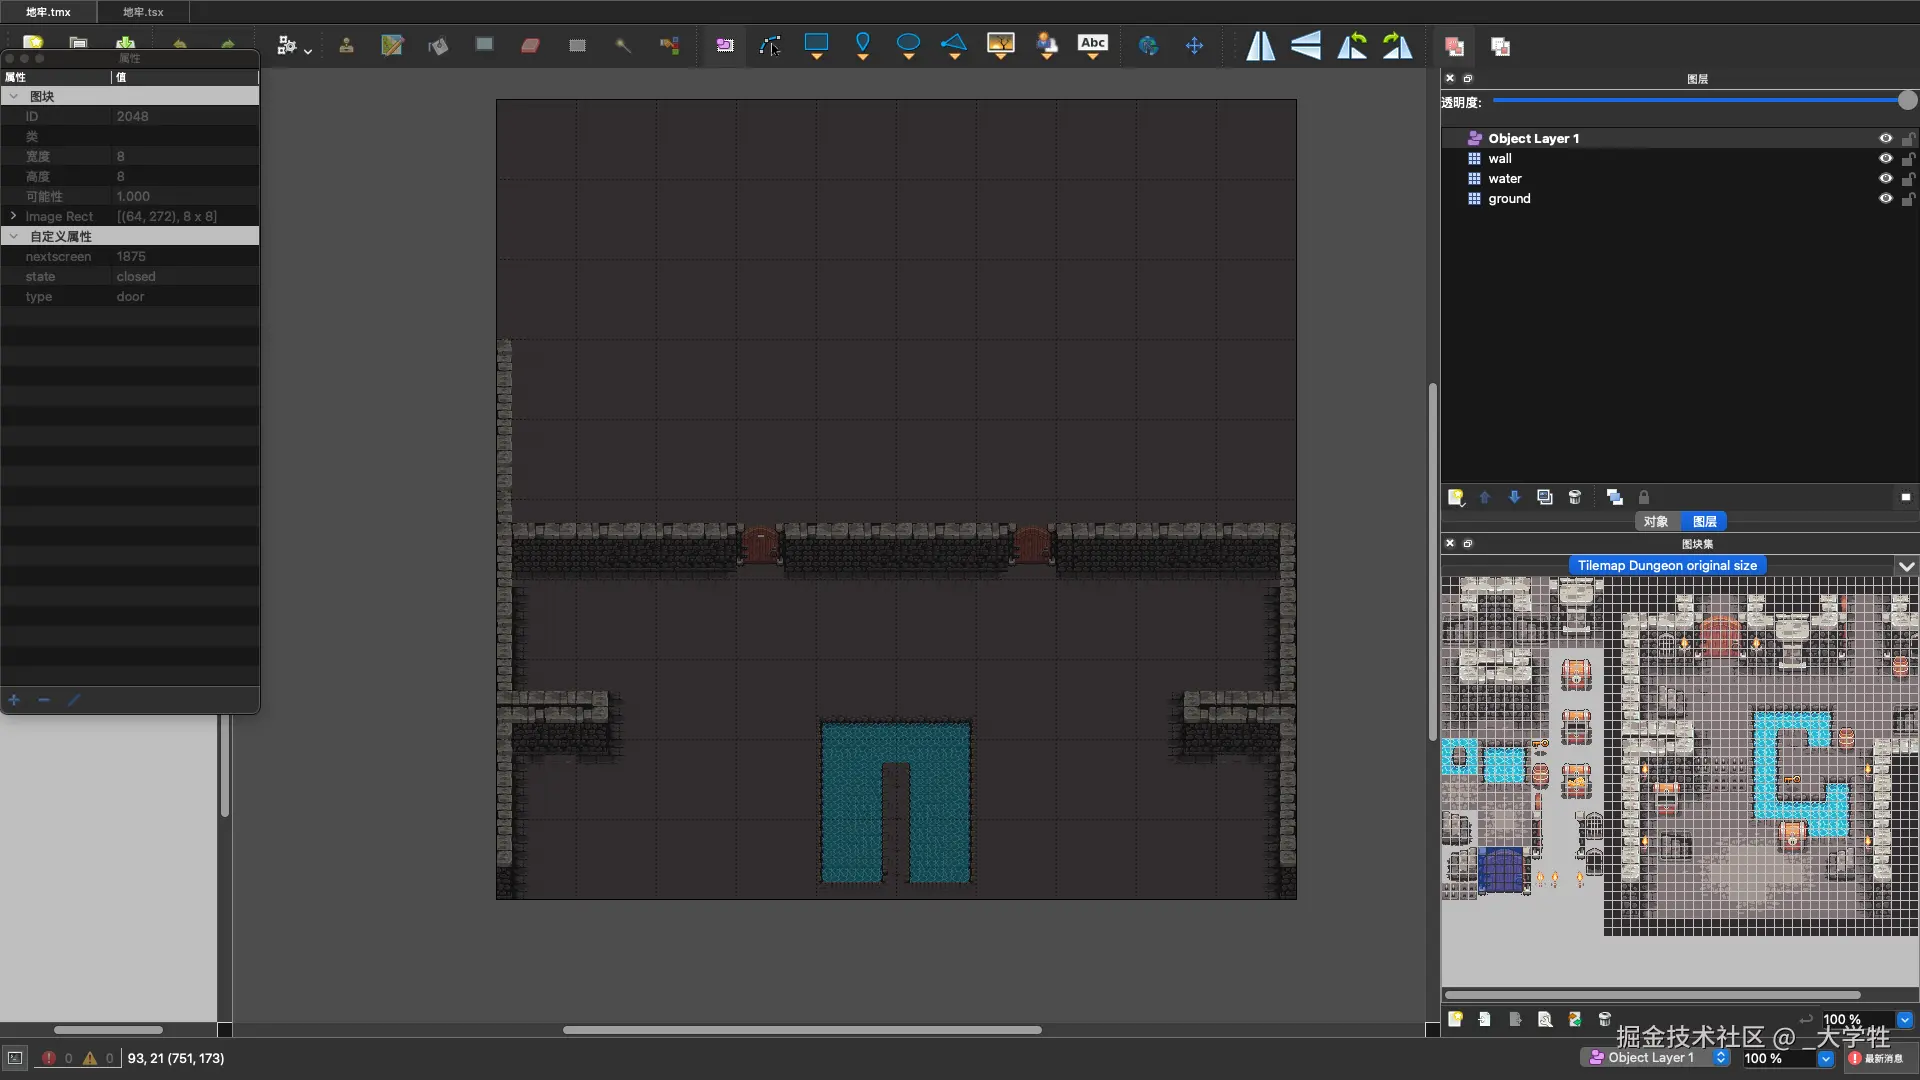Select the Insert Polygon tool

click(x=954, y=44)
